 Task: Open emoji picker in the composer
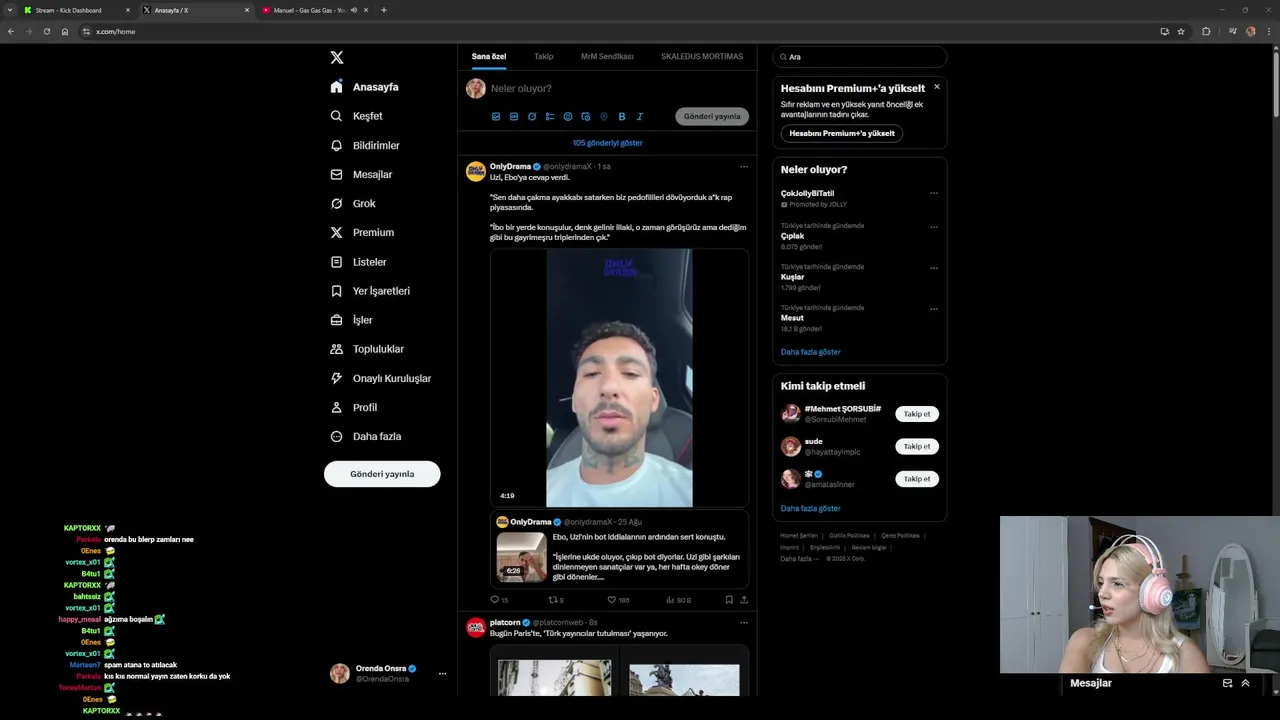pyautogui.click(x=568, y=117)
